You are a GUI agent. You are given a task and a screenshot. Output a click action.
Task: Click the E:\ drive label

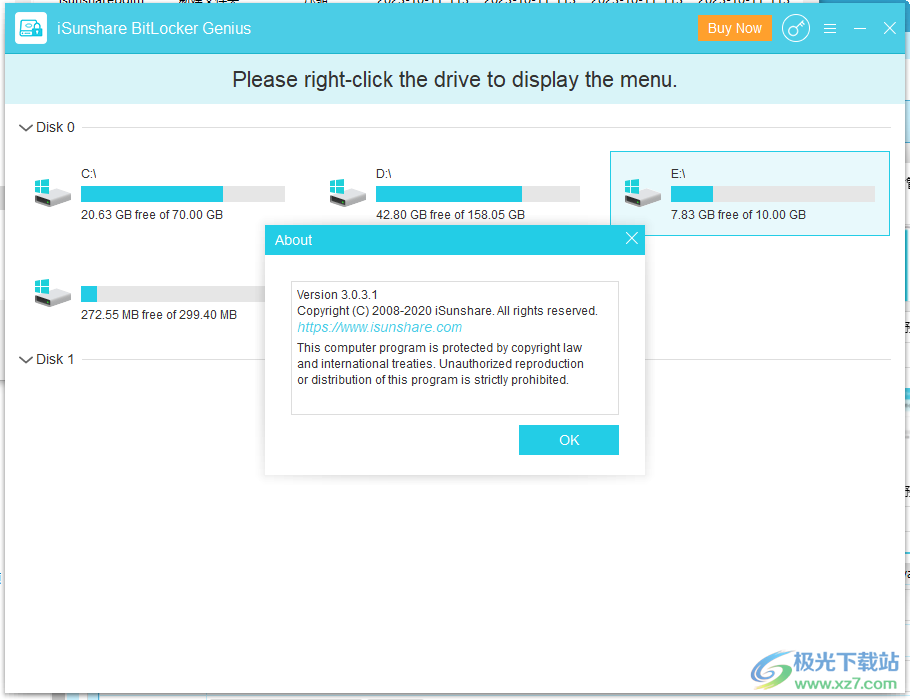point(678,174)
